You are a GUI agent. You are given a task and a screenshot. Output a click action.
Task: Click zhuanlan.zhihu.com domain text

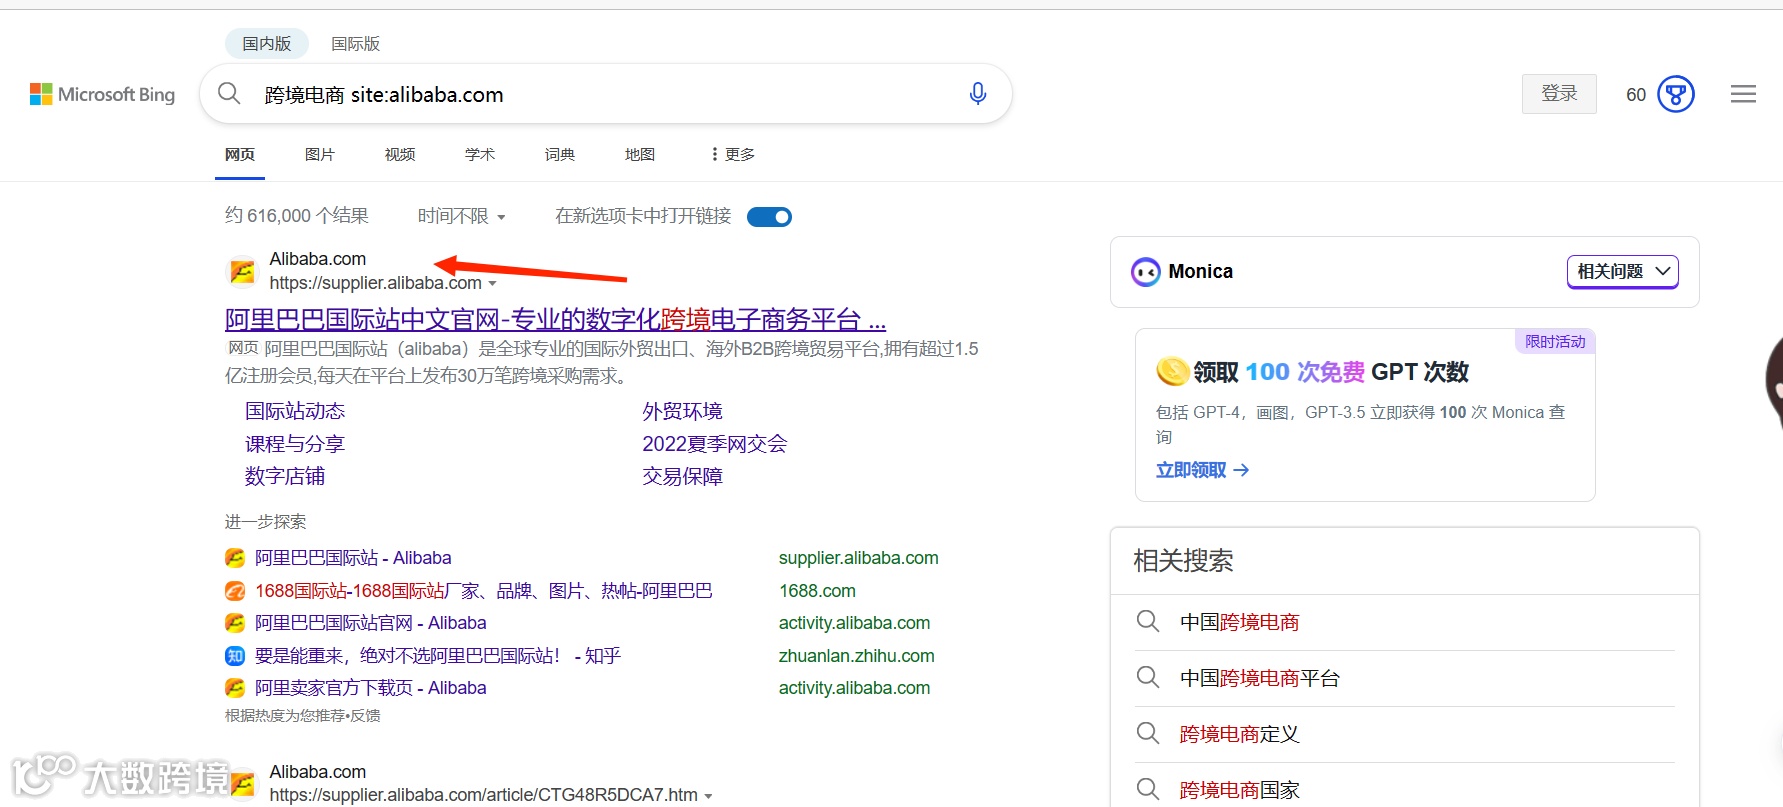pos(857,656)
